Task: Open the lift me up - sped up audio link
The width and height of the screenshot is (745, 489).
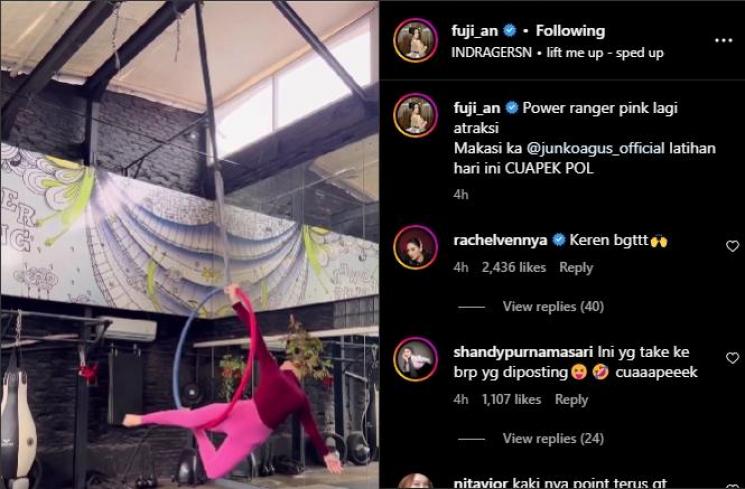Action: point(604,53)
